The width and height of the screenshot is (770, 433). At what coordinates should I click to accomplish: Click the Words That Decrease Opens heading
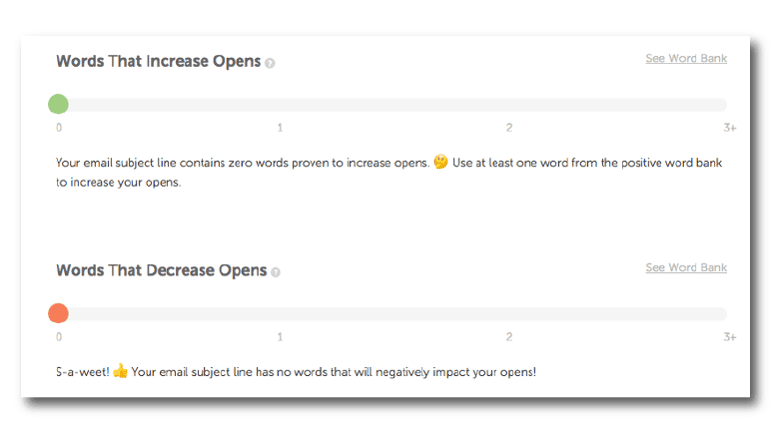[161, 270]
